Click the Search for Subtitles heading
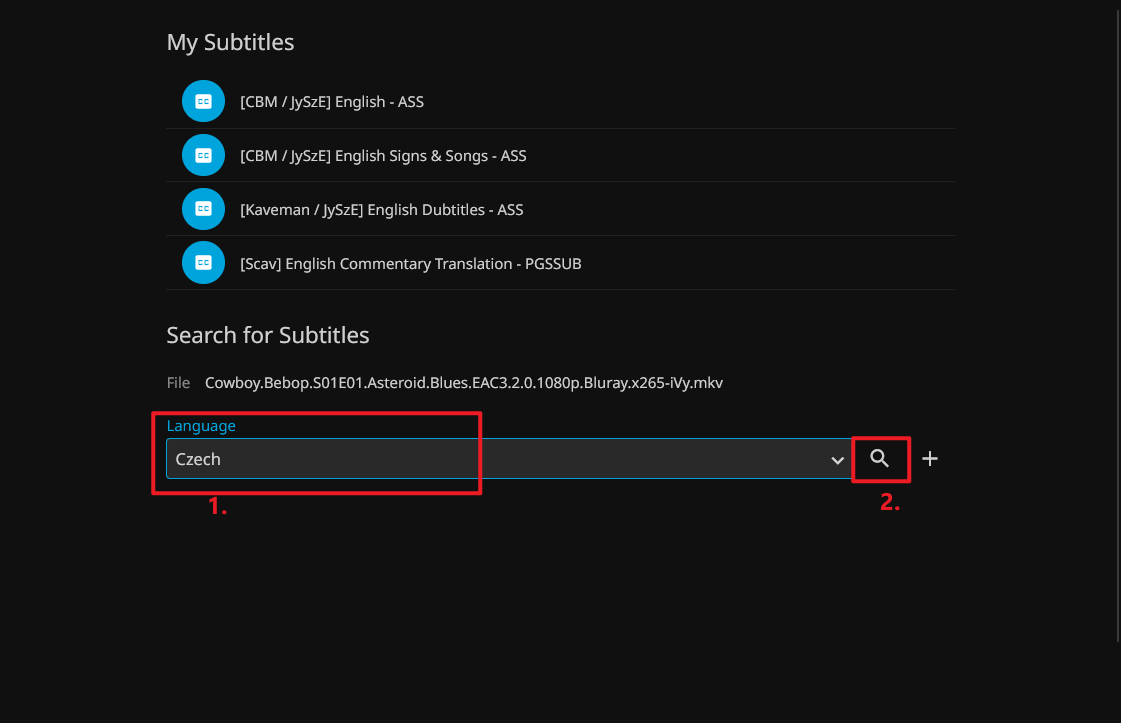The image size is (1121, 723). pos(267,335)
